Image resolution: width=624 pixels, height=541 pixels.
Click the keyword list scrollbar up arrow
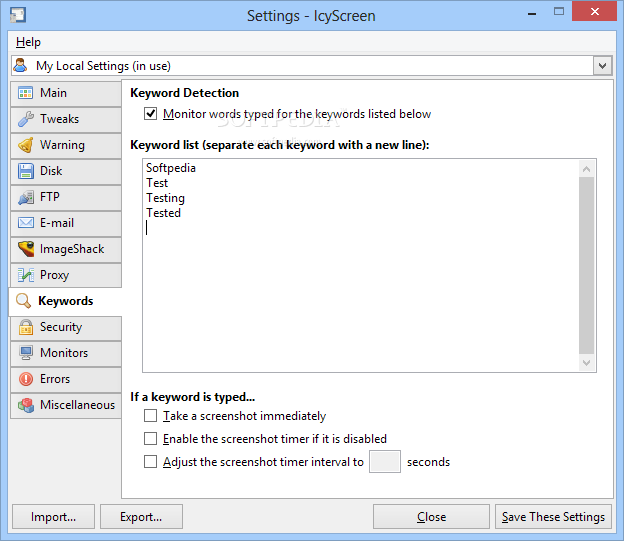click(586, 169)
